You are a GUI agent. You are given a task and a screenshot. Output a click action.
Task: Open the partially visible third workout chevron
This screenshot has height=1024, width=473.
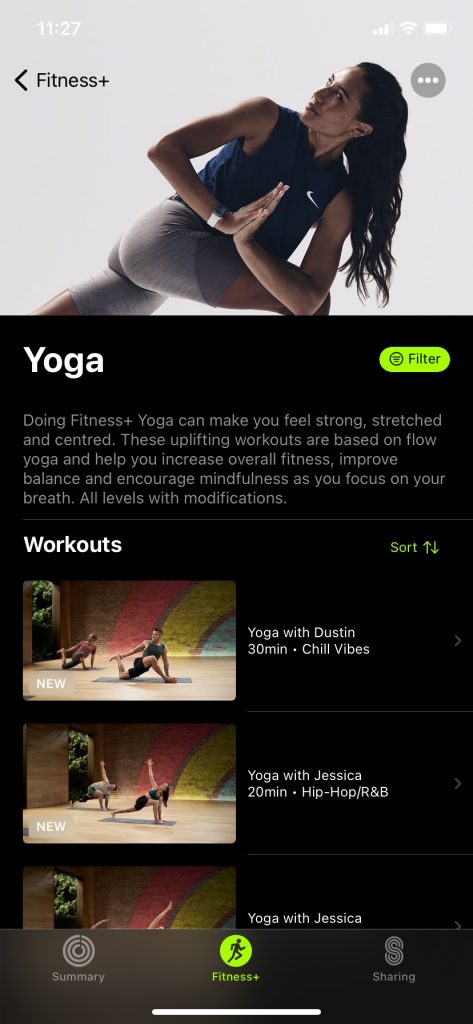(457, 923)
